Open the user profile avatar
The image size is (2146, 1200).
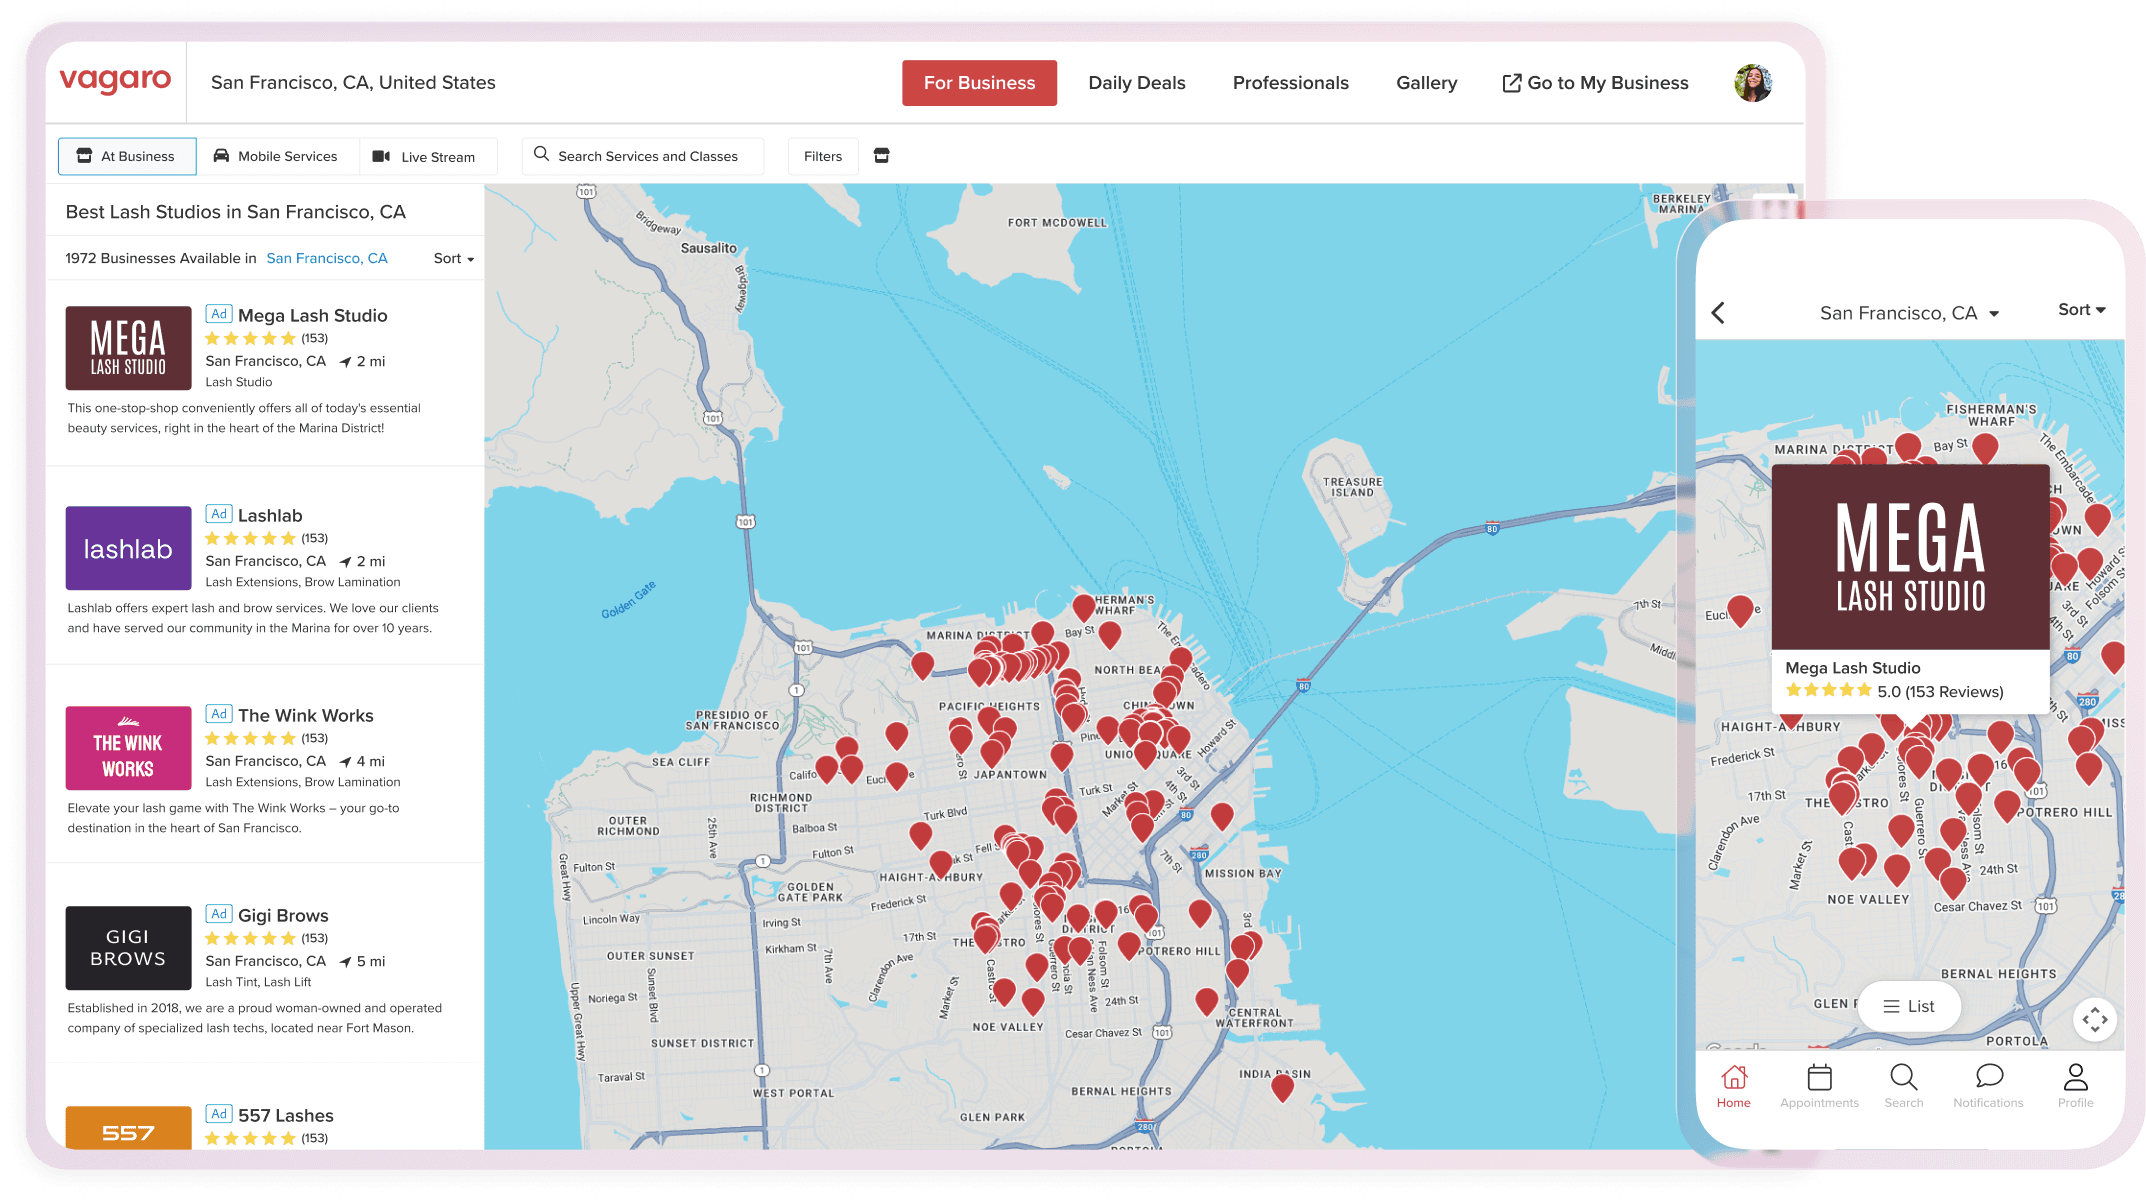pyautogui.click(x=1752, y=83)
